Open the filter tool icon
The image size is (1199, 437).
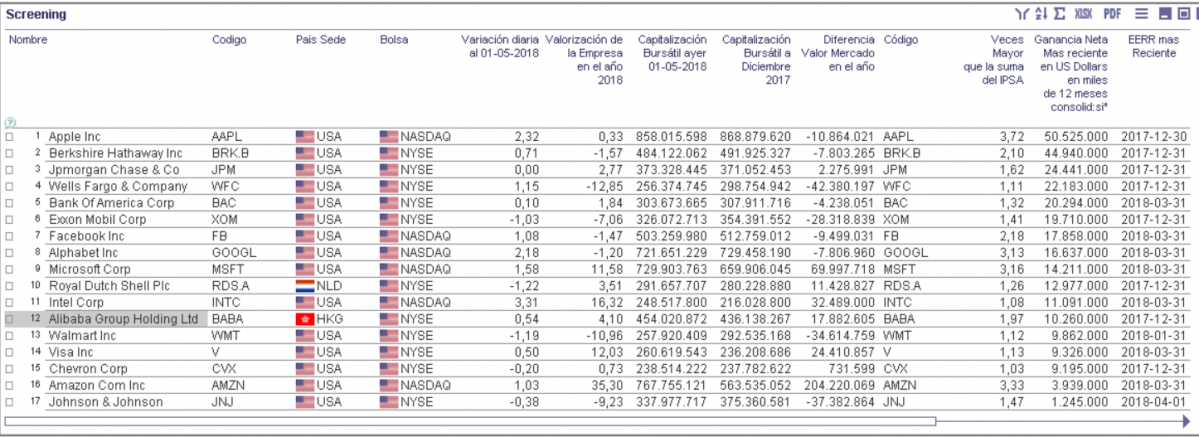click(1021, 14)
